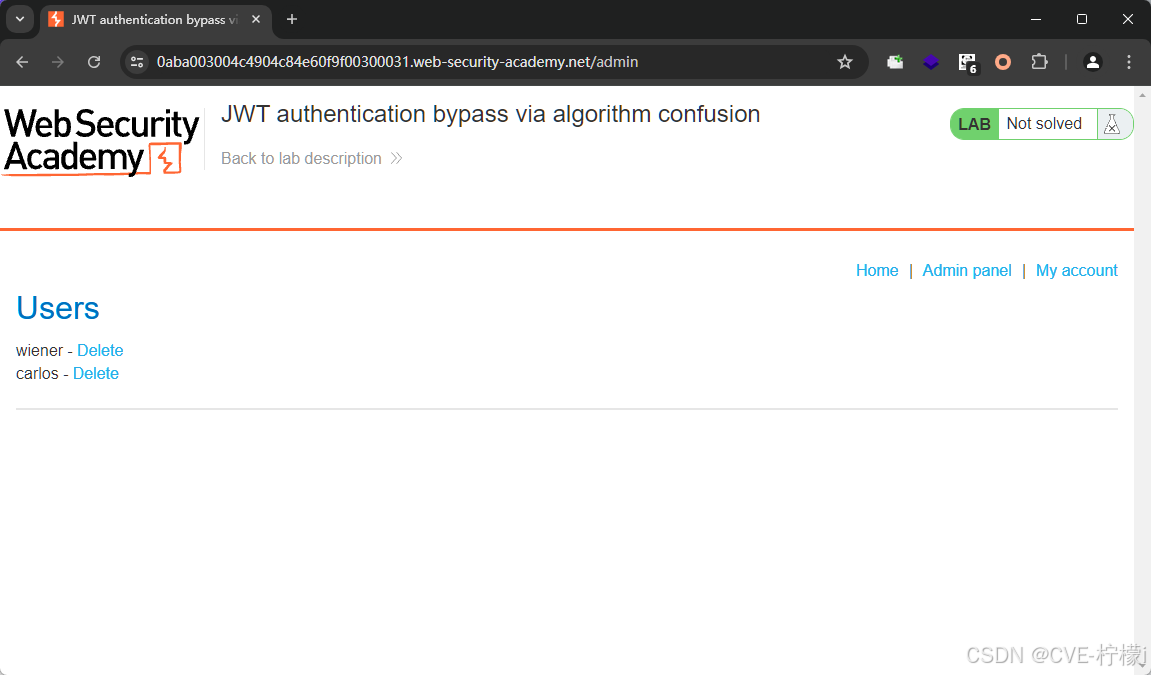Maximize the browser window
1151x675 pixels.
(x=1081, y=19)
